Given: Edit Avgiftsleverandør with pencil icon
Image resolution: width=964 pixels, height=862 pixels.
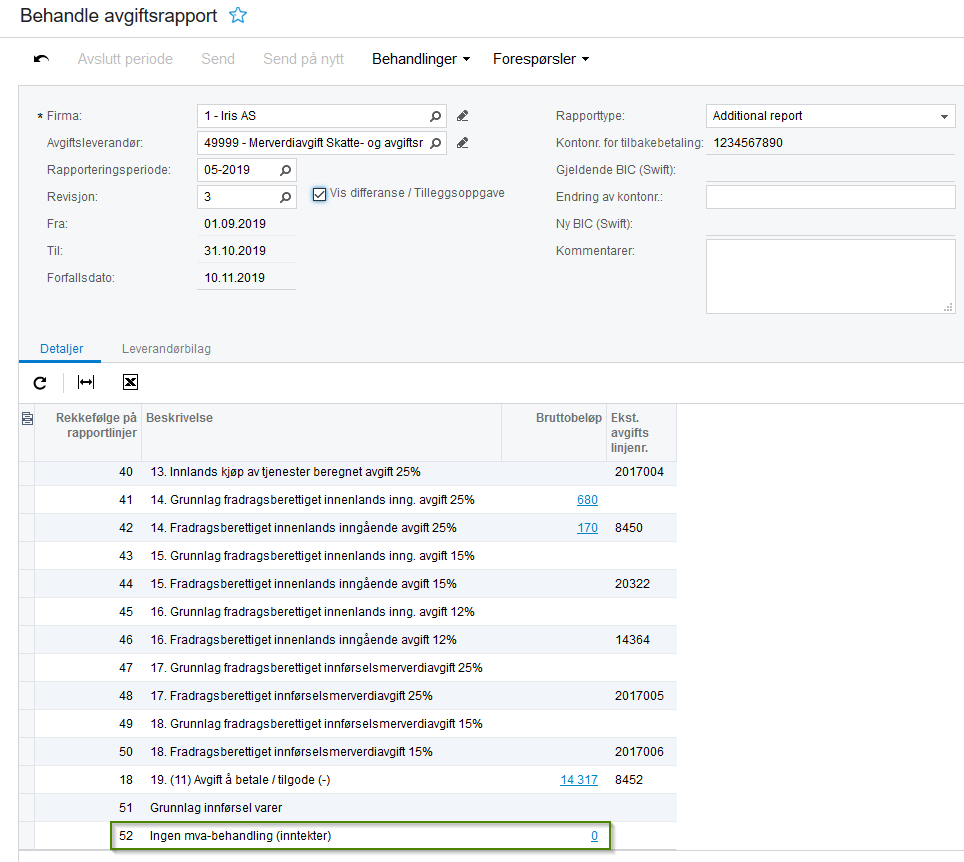Looking at the screenshot, I should click(x=462, y=143).
